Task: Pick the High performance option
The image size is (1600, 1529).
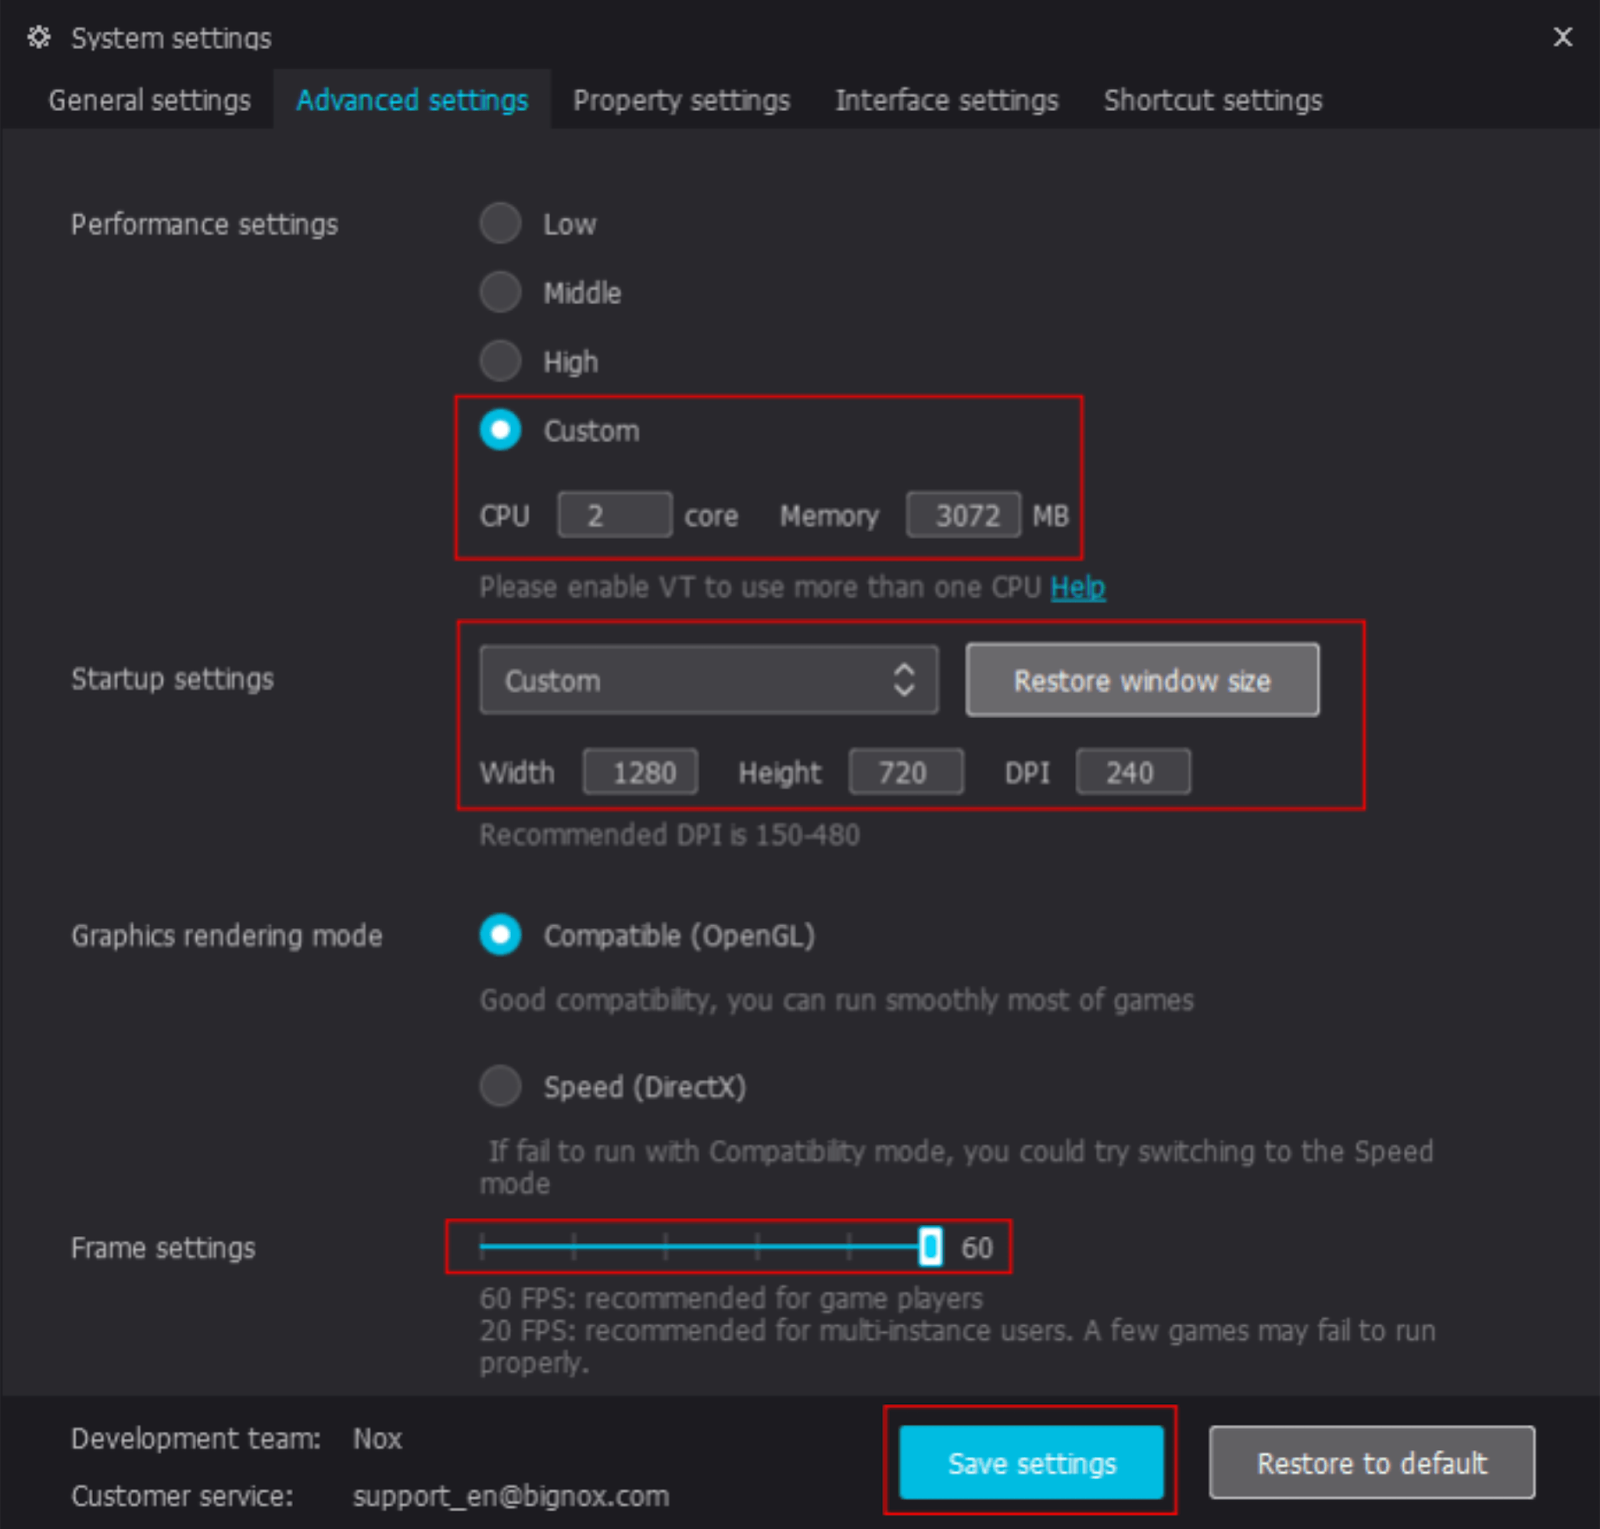Action: [x=500, y=361]
